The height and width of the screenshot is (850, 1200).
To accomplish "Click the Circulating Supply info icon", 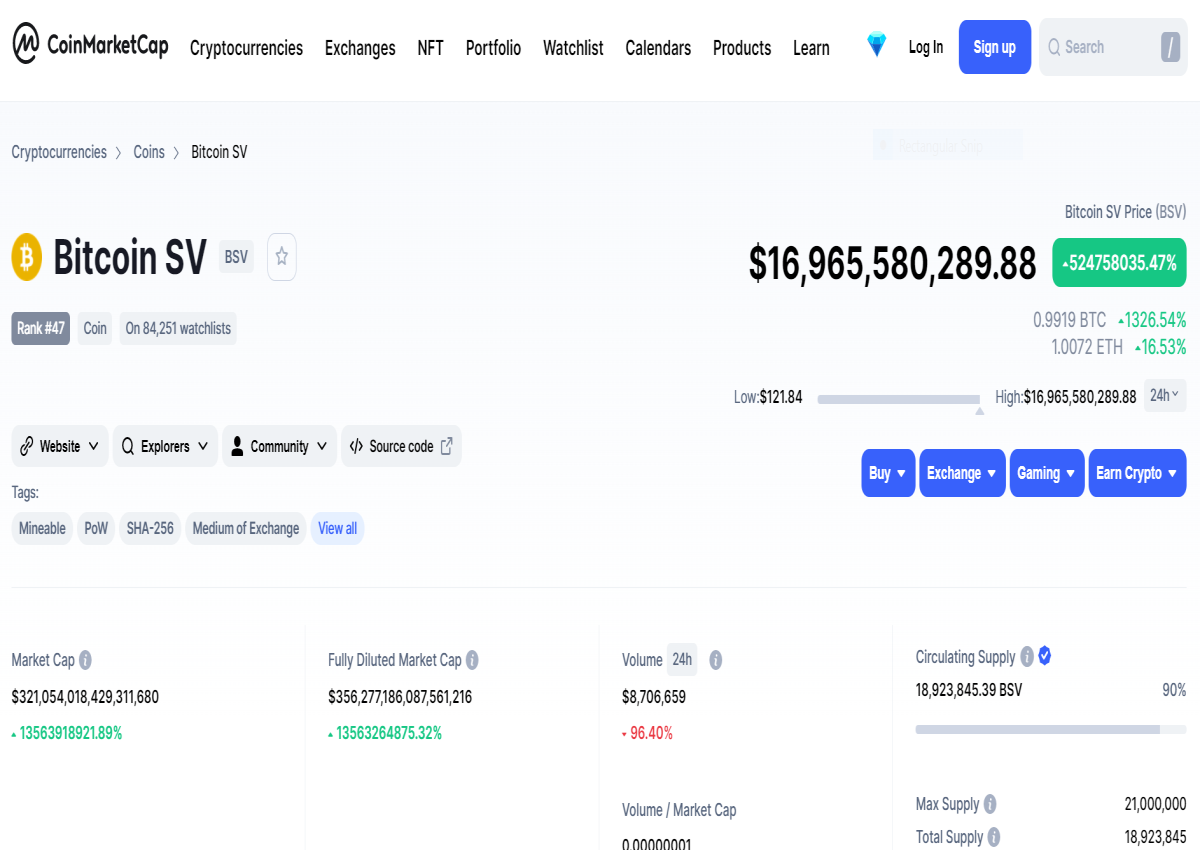I will pyautogui.click(x=1026, y=657).
